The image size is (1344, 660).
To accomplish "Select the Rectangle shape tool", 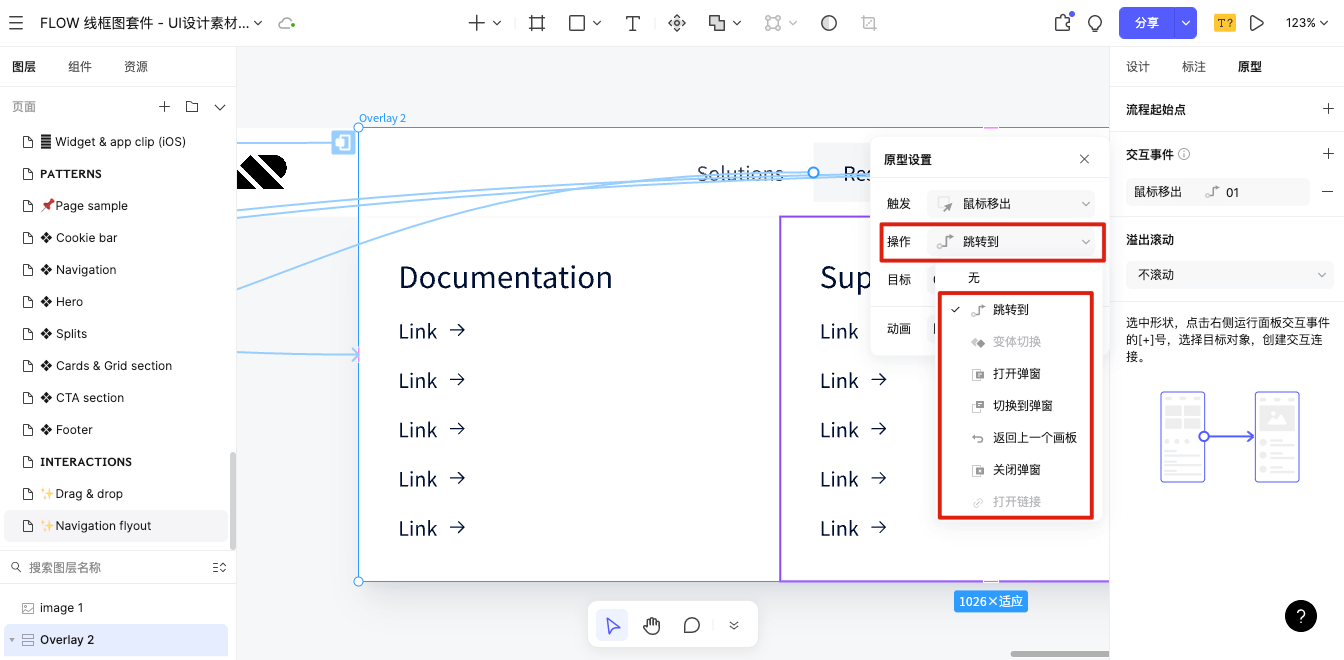I will (577, 23).
